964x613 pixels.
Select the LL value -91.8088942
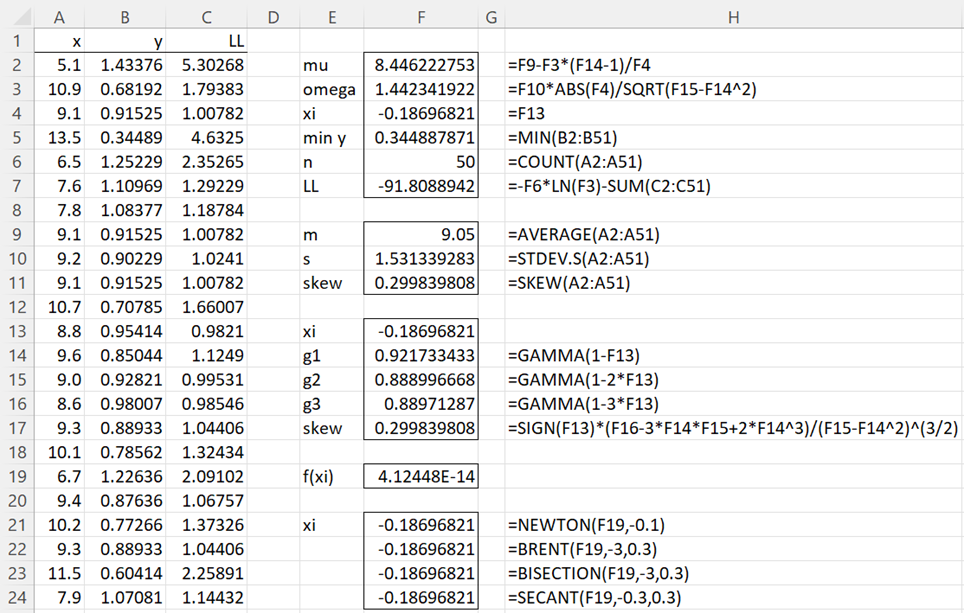tap(421, 186)
